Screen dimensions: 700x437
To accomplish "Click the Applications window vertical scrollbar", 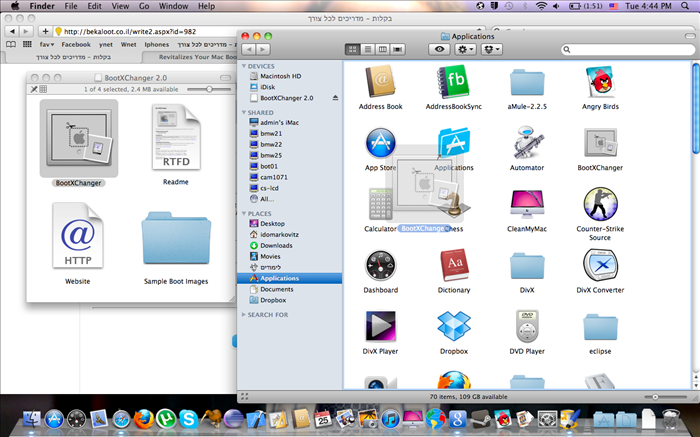I will tap(696, 109).
